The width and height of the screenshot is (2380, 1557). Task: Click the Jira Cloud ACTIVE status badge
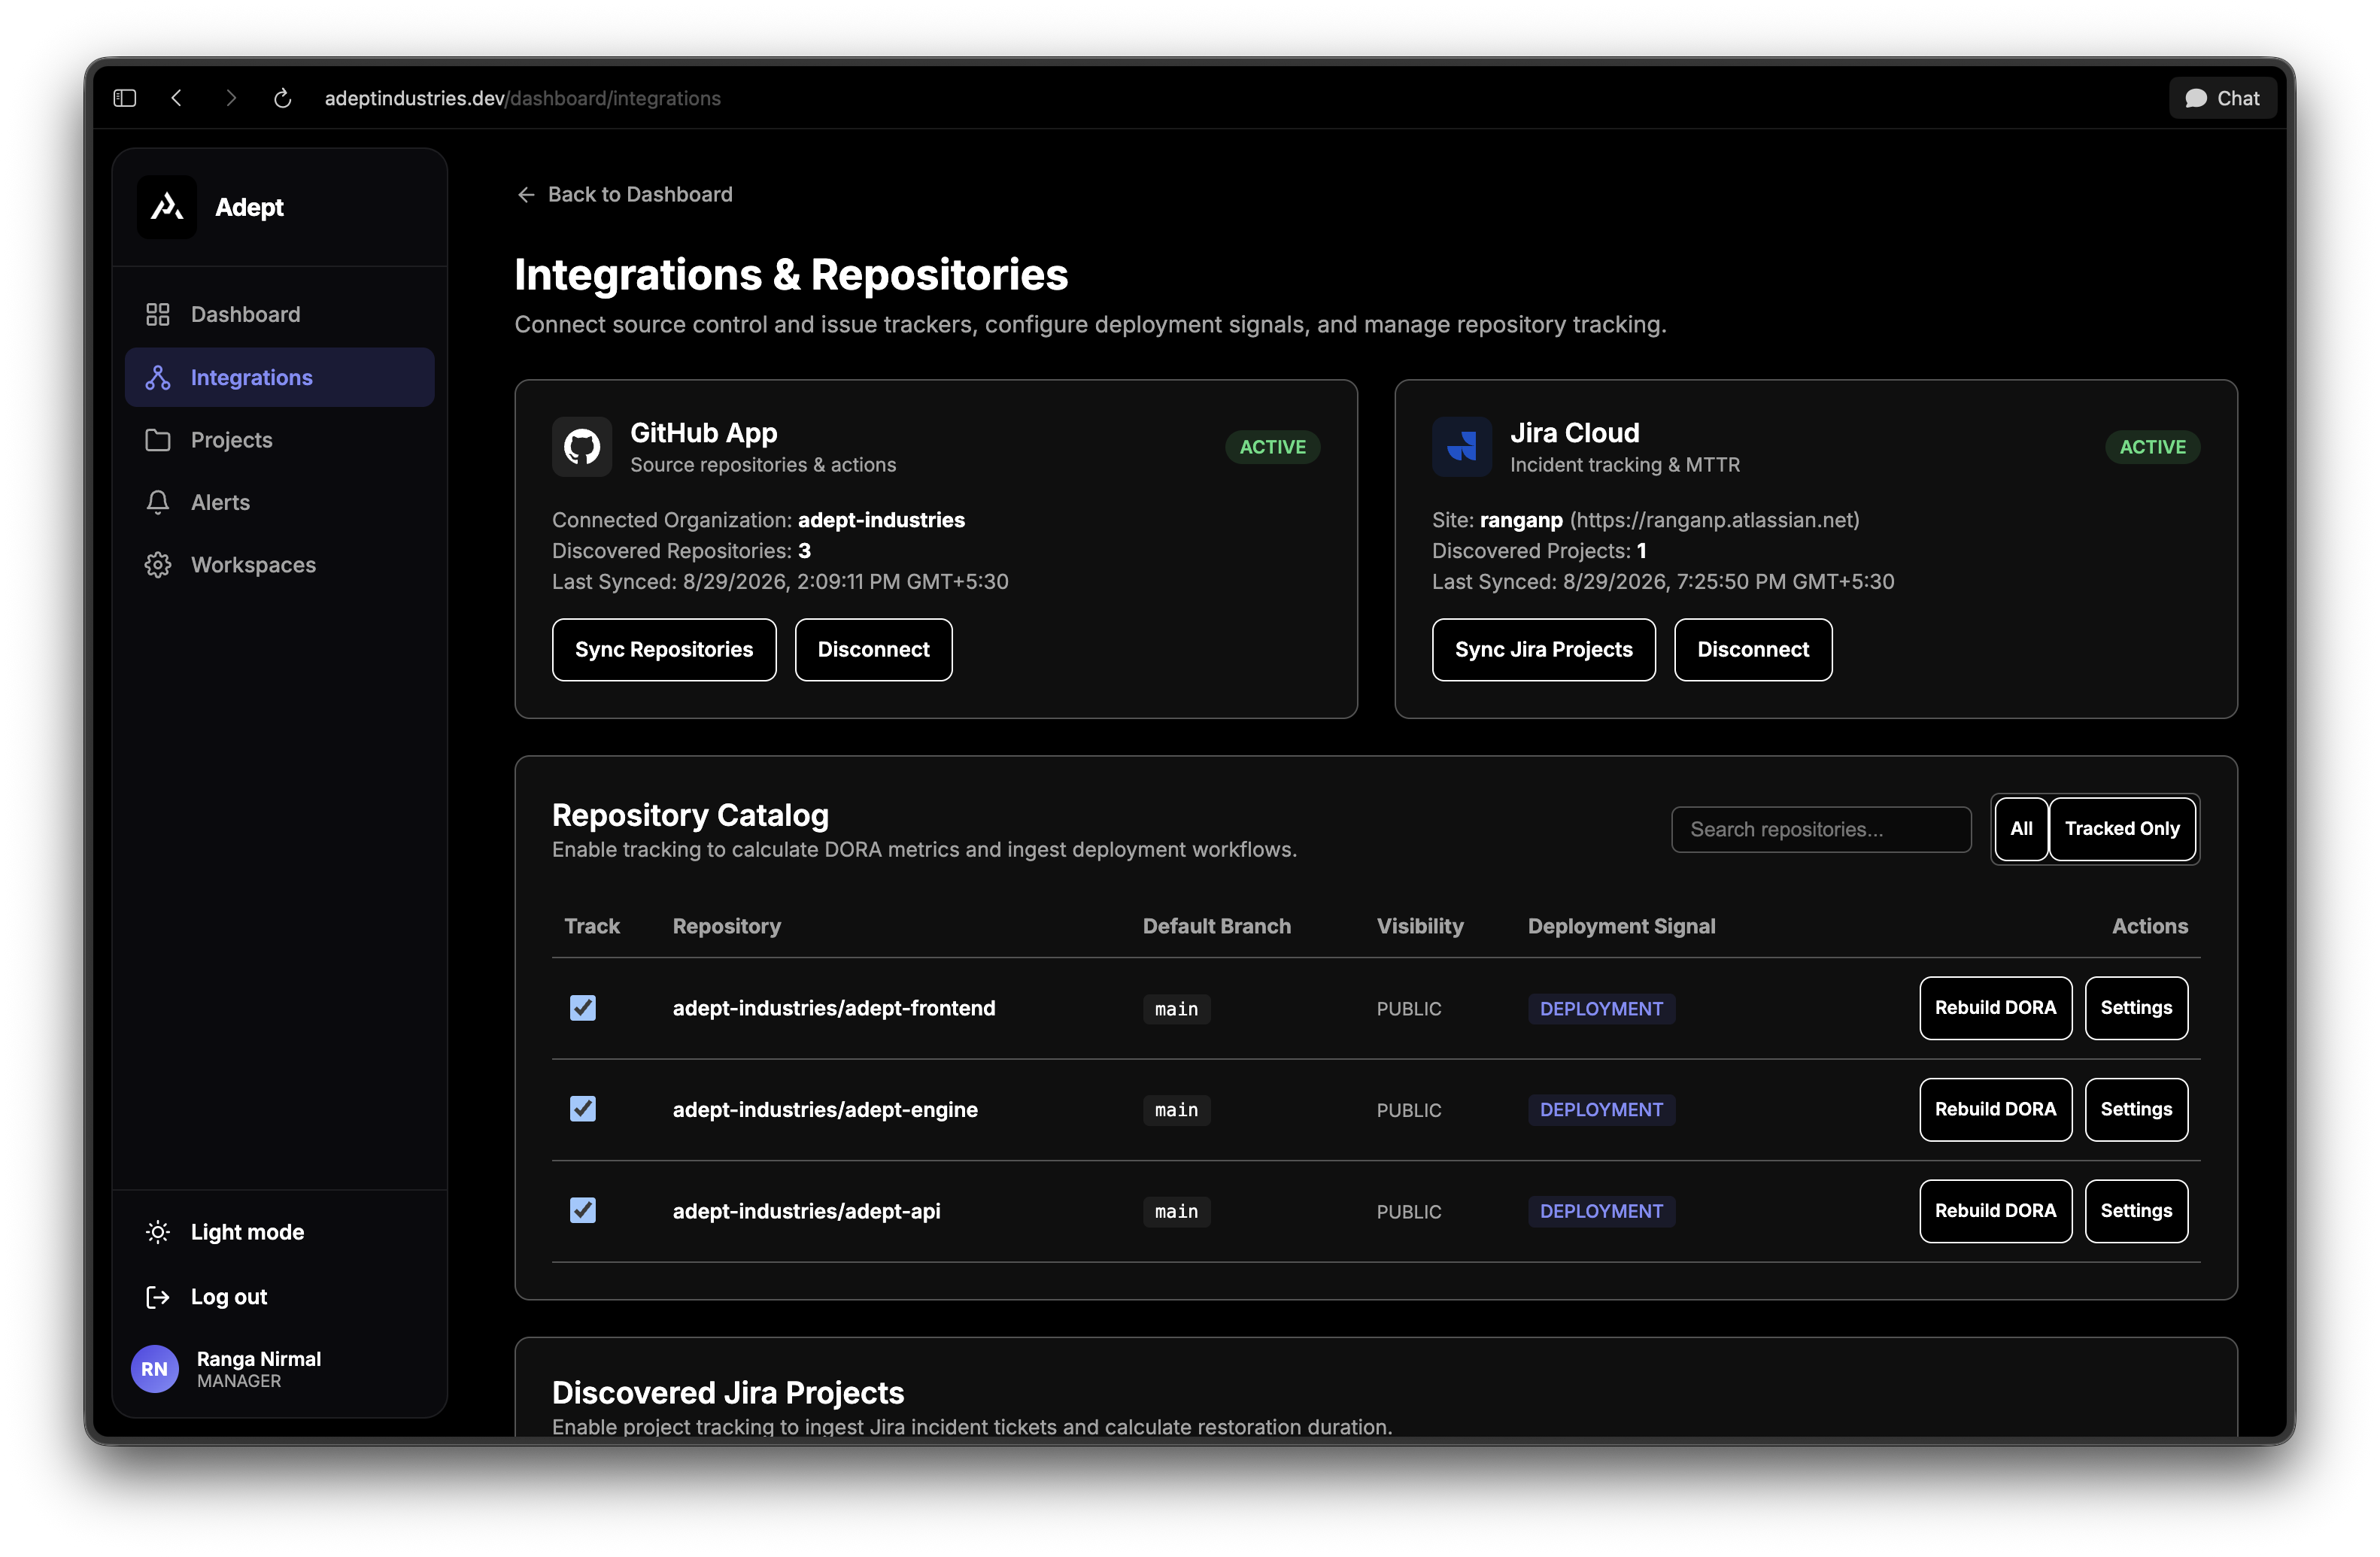pyautogui.click(x=2153, y=447)
